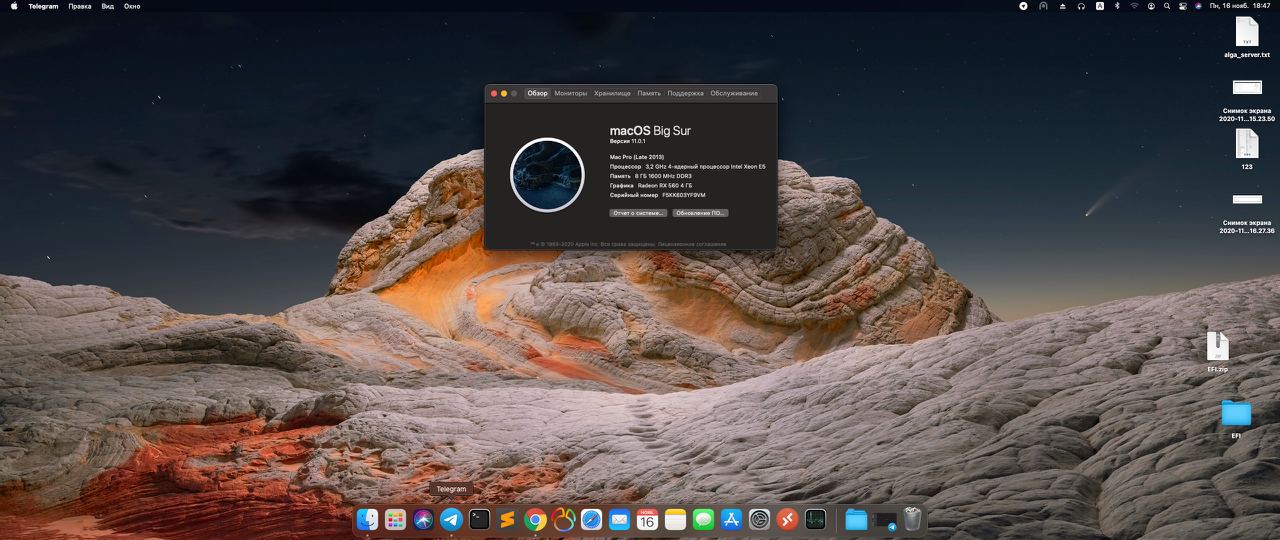Open the headphones menu bar icon
The width and height of the screenshot is (1280, 540).
point(1081,6)
